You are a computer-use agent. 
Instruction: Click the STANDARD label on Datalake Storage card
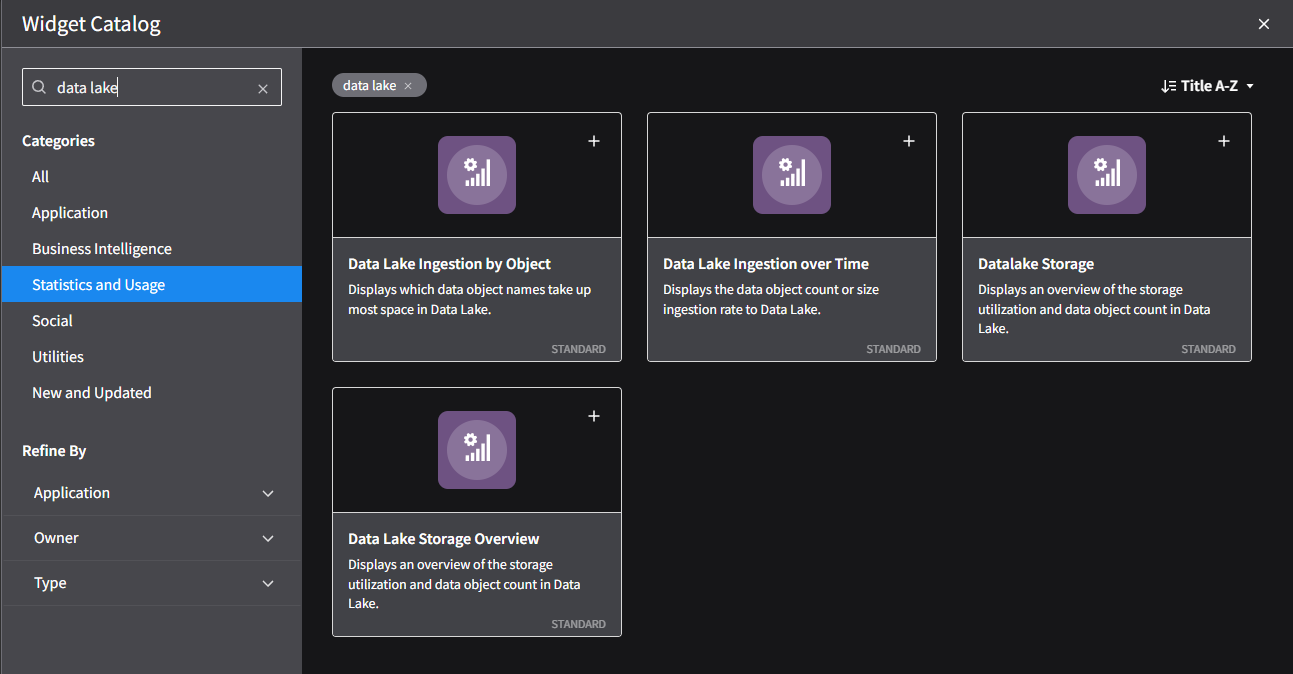coord(1208,349)
